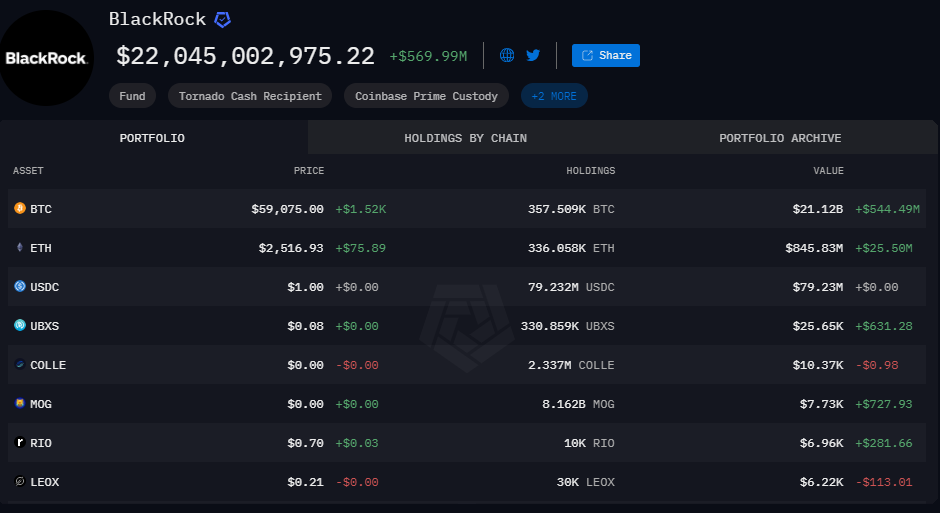The height and width of the screenshot is (513, 940).
Task: Click UBXS value $25.65K
Action: 818,326
